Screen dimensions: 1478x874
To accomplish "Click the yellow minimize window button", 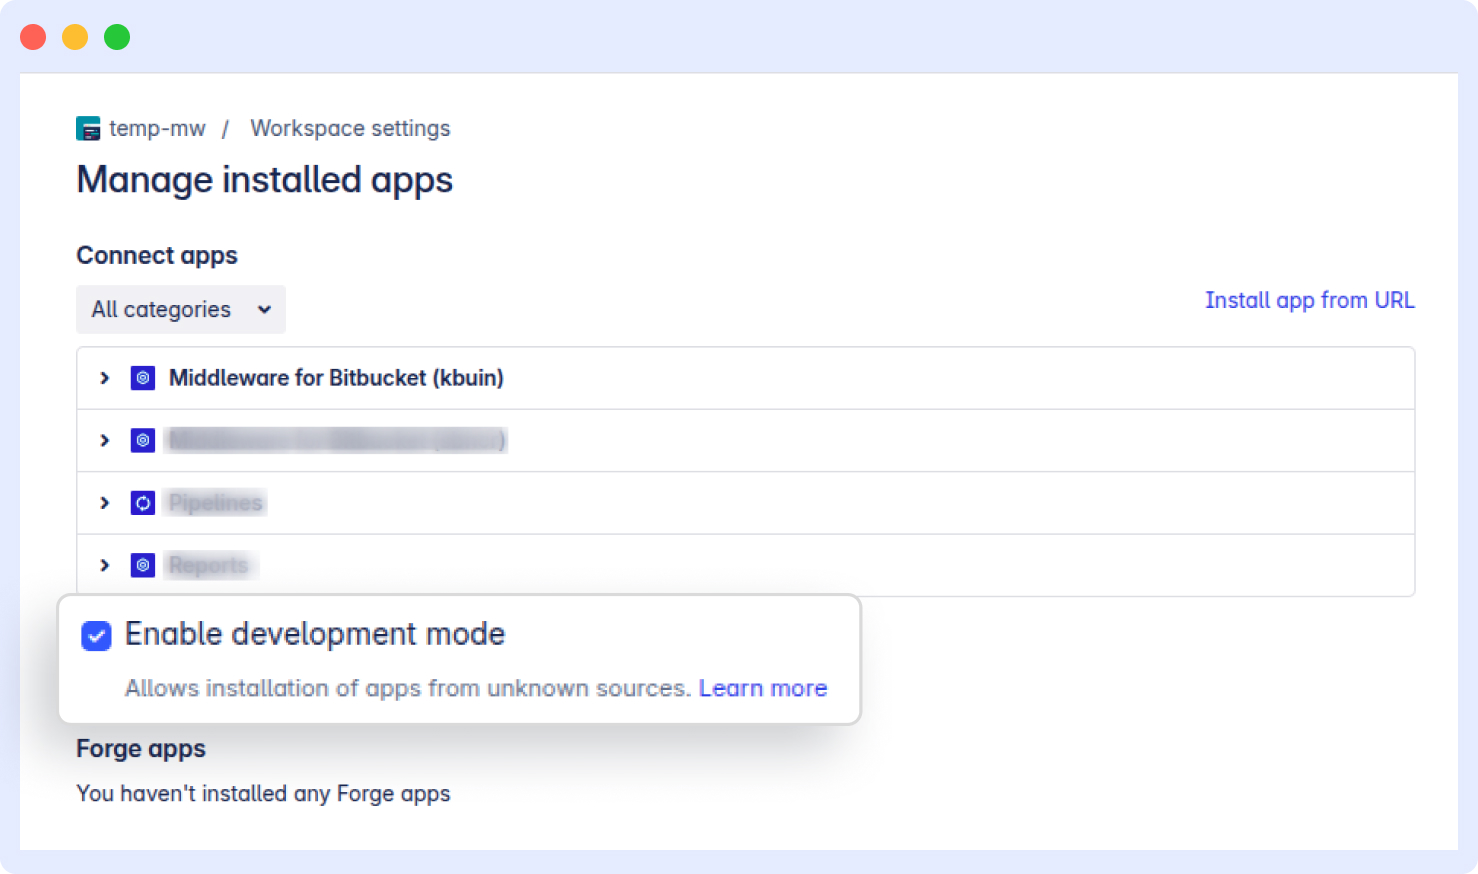I will pos(75,36).
